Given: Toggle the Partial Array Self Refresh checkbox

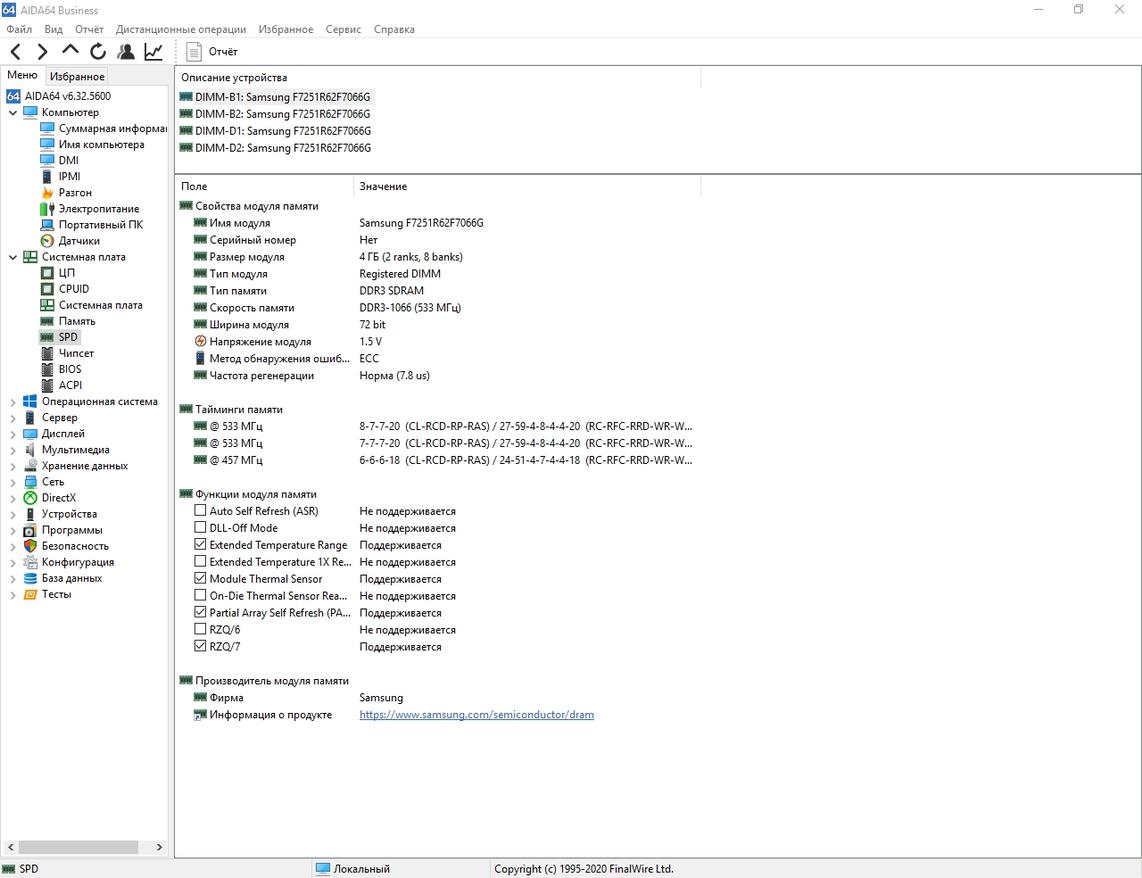Looking at the screenshot, I should point(200,612).
